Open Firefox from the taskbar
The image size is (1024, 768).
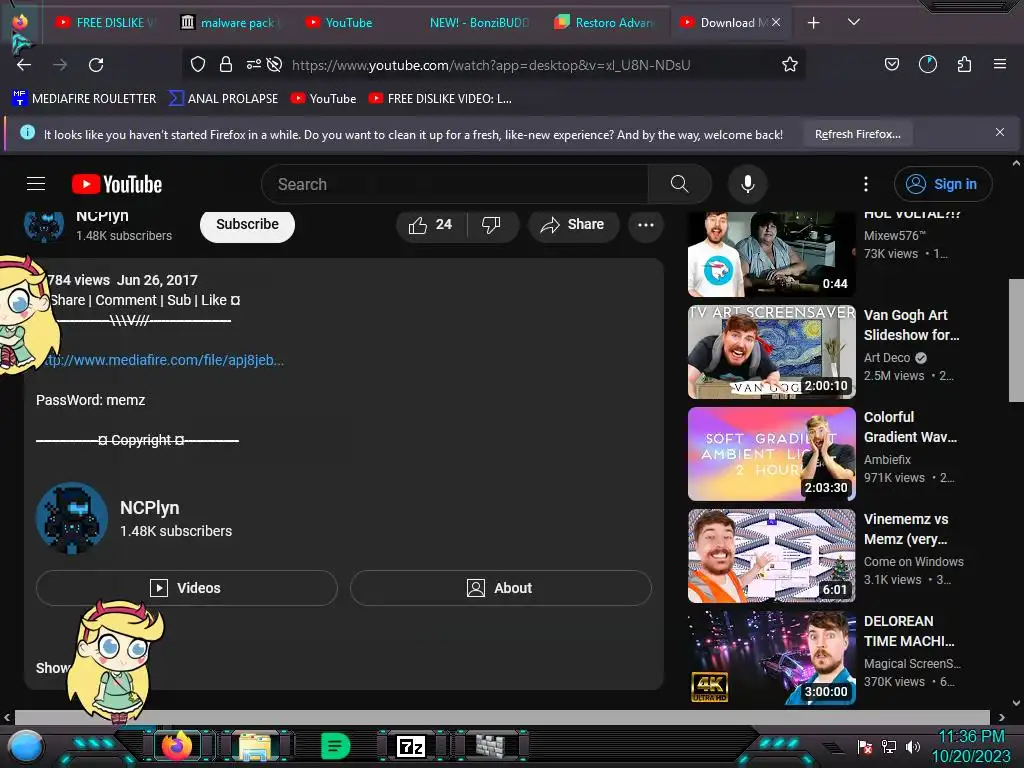pyautogui.click(x=177, y=746)
